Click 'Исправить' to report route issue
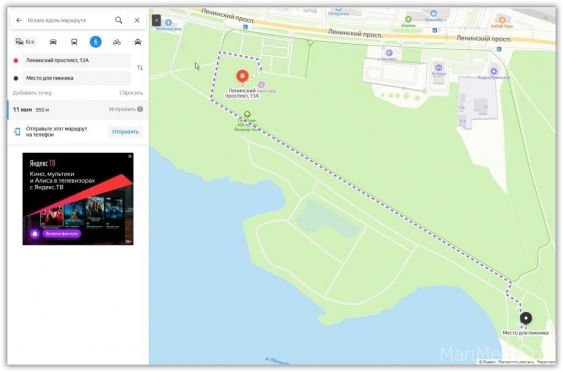This screenshot has width=563, height=372. click(x=122, y=109)
